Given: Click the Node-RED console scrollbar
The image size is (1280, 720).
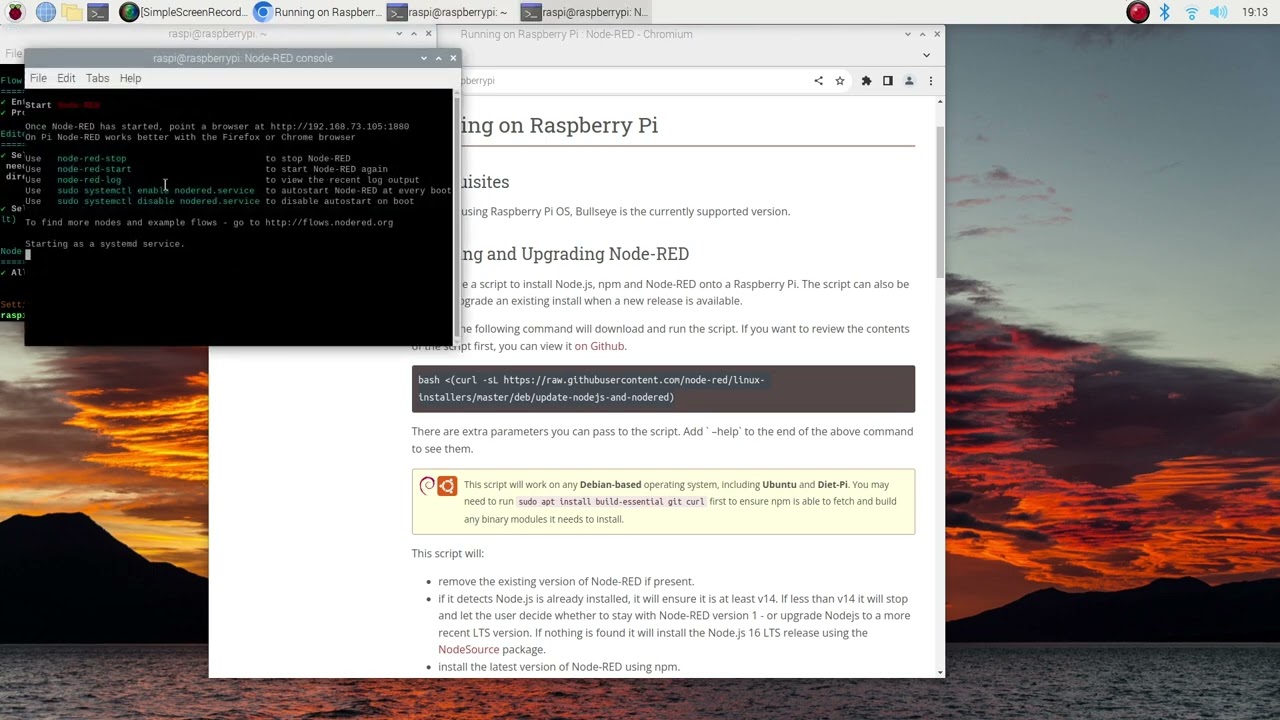Looking at the screenshot, I should click(457, 215).
